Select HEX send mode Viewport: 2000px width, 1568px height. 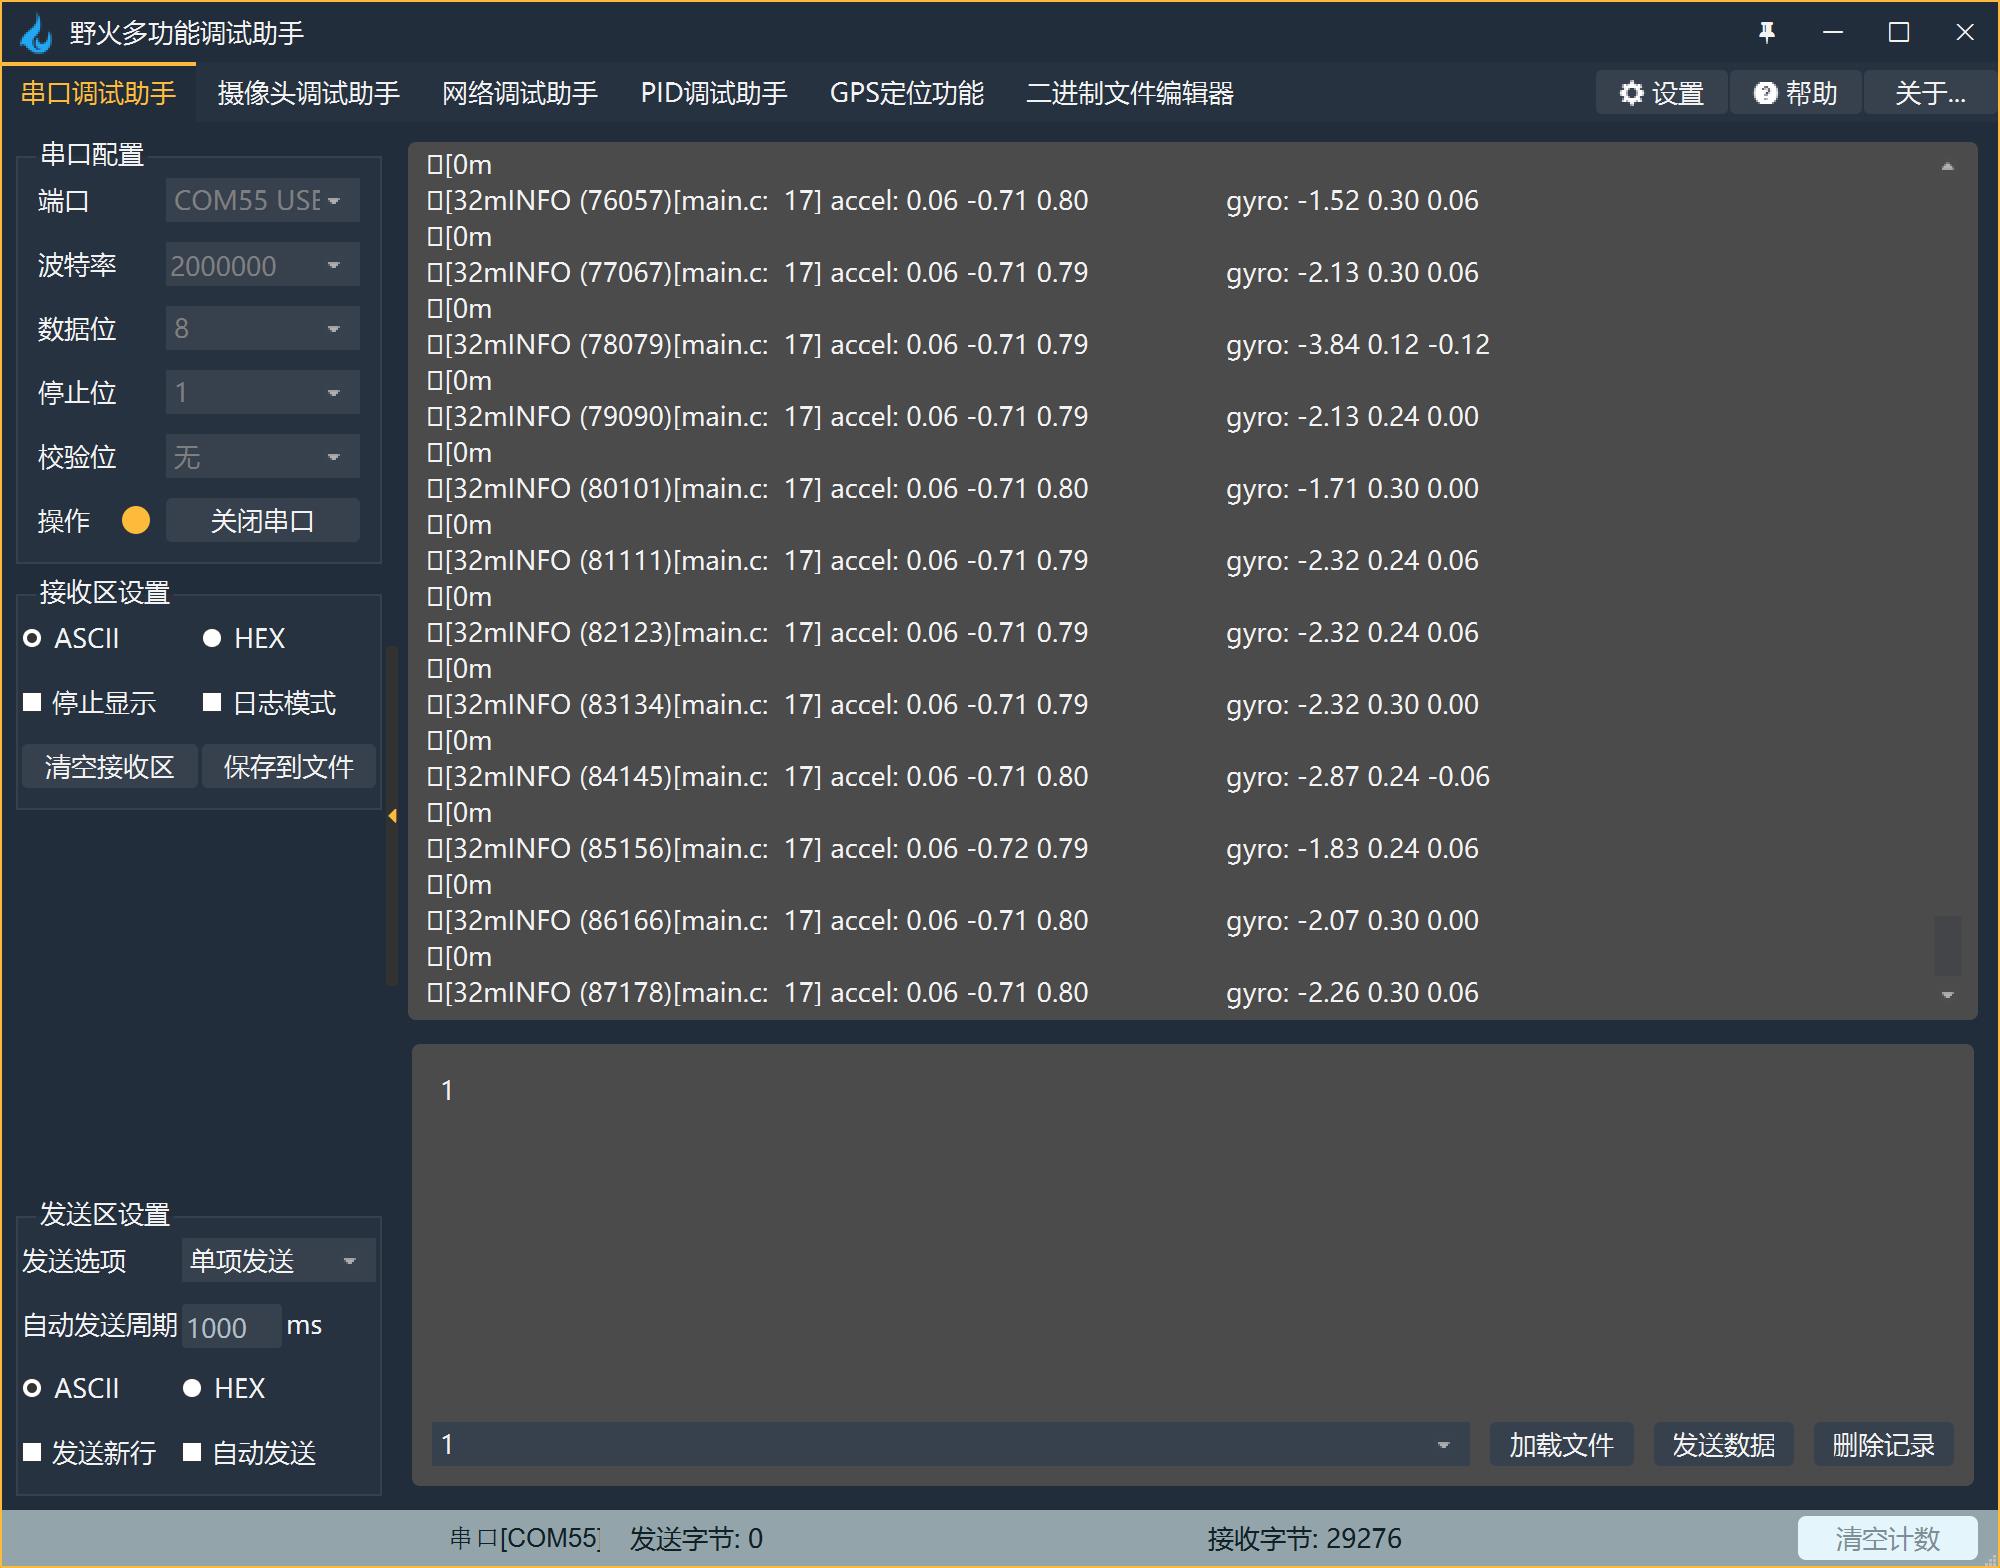point(224,1388)
